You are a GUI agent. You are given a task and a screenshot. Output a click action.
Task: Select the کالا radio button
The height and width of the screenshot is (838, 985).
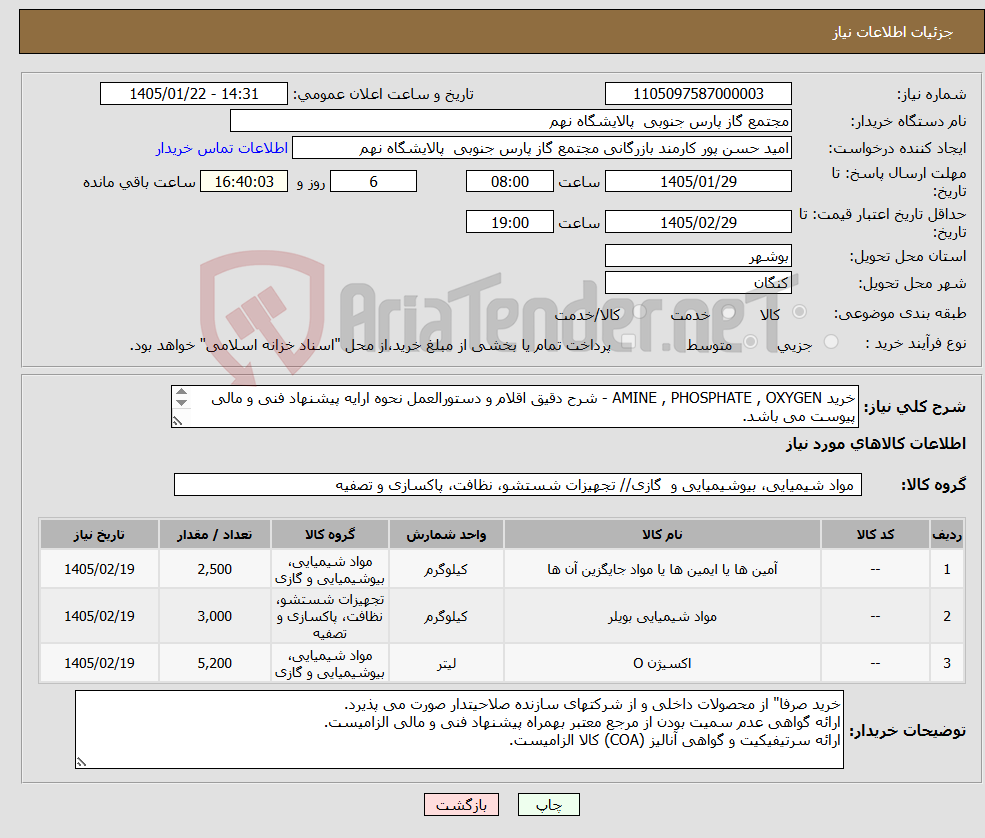point(800,312)
